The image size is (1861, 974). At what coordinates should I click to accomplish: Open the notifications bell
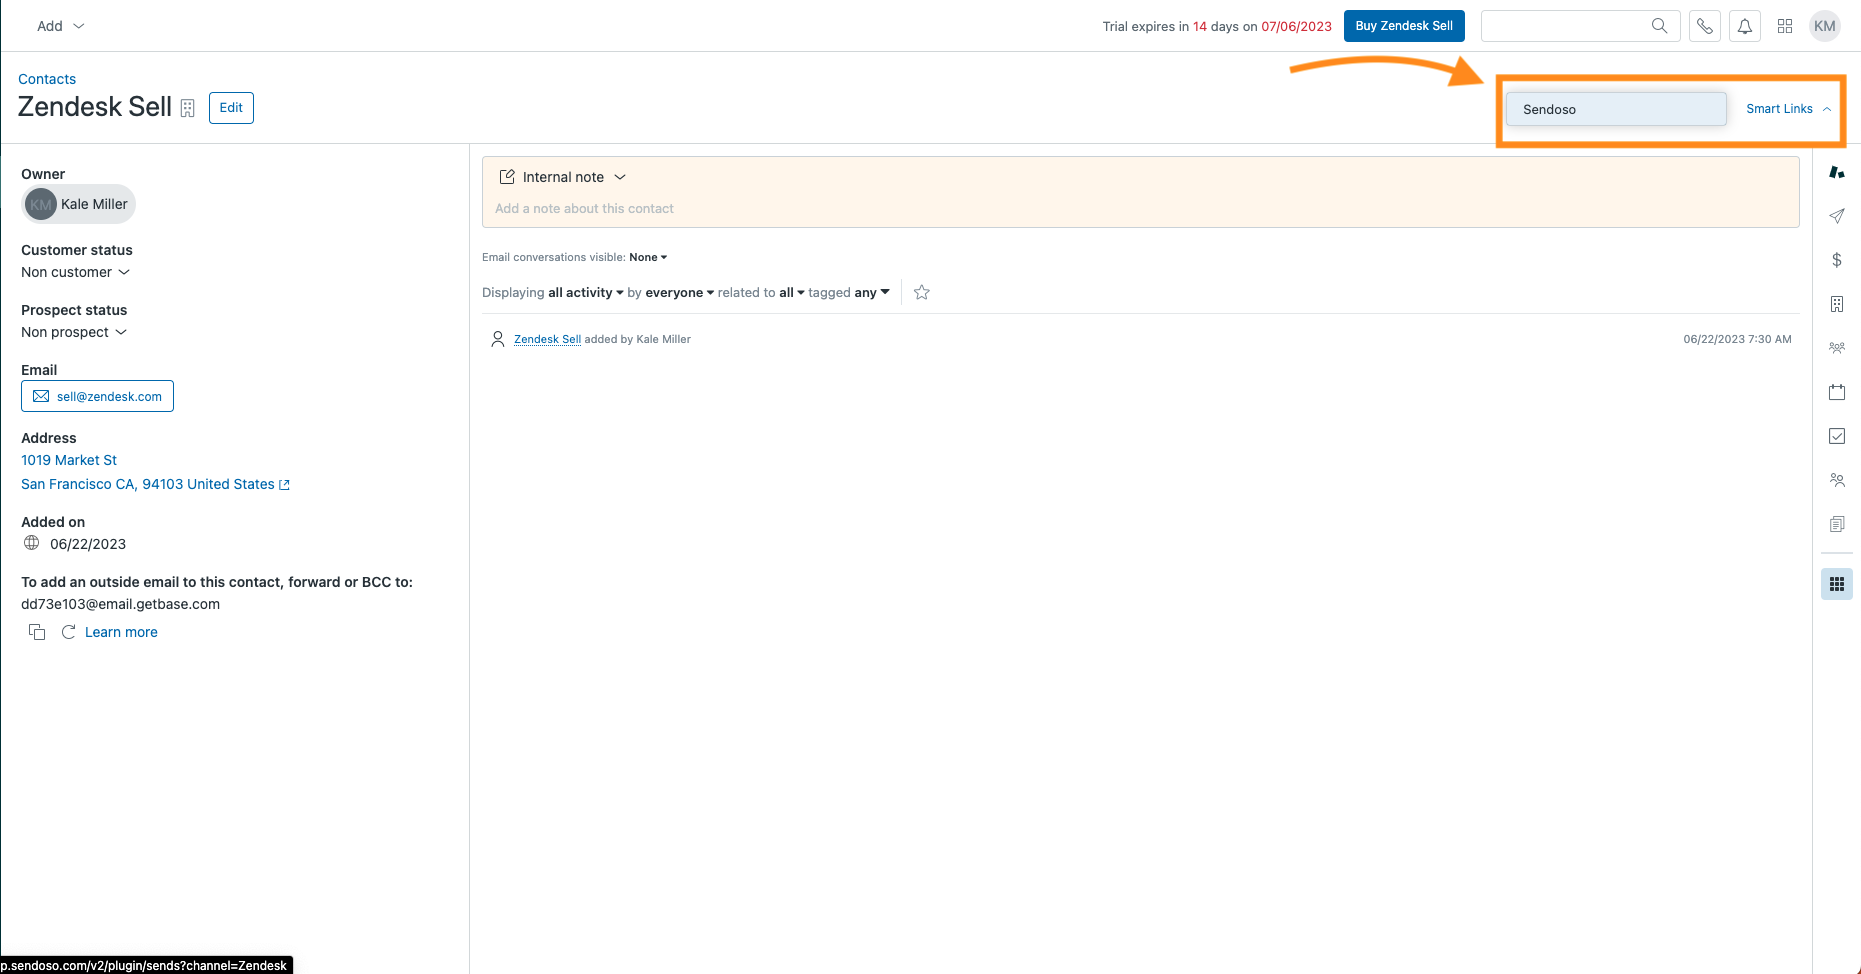pyautogui.click(x=1744, y=26)
